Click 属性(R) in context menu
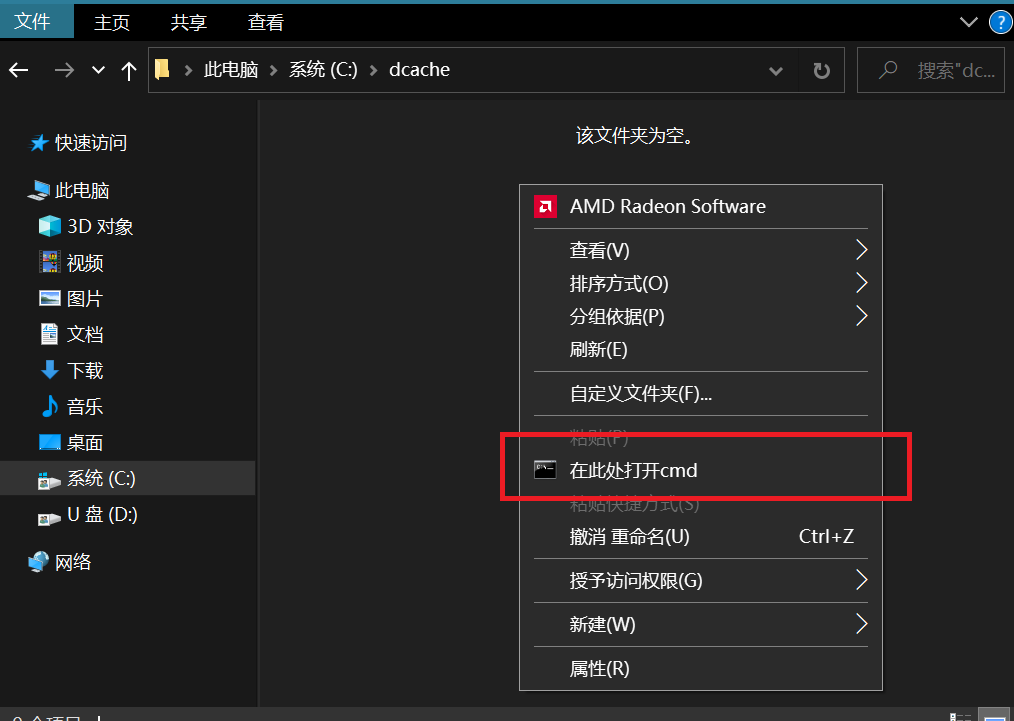The width and height of the screenshot is (1014, 721). [x=599, y=668]
